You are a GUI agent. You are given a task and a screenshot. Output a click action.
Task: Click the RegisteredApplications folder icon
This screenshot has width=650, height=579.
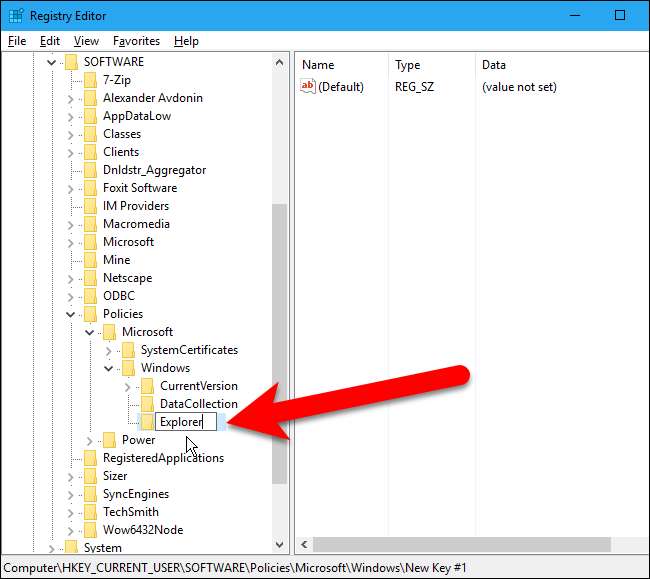tap(90, 458)
